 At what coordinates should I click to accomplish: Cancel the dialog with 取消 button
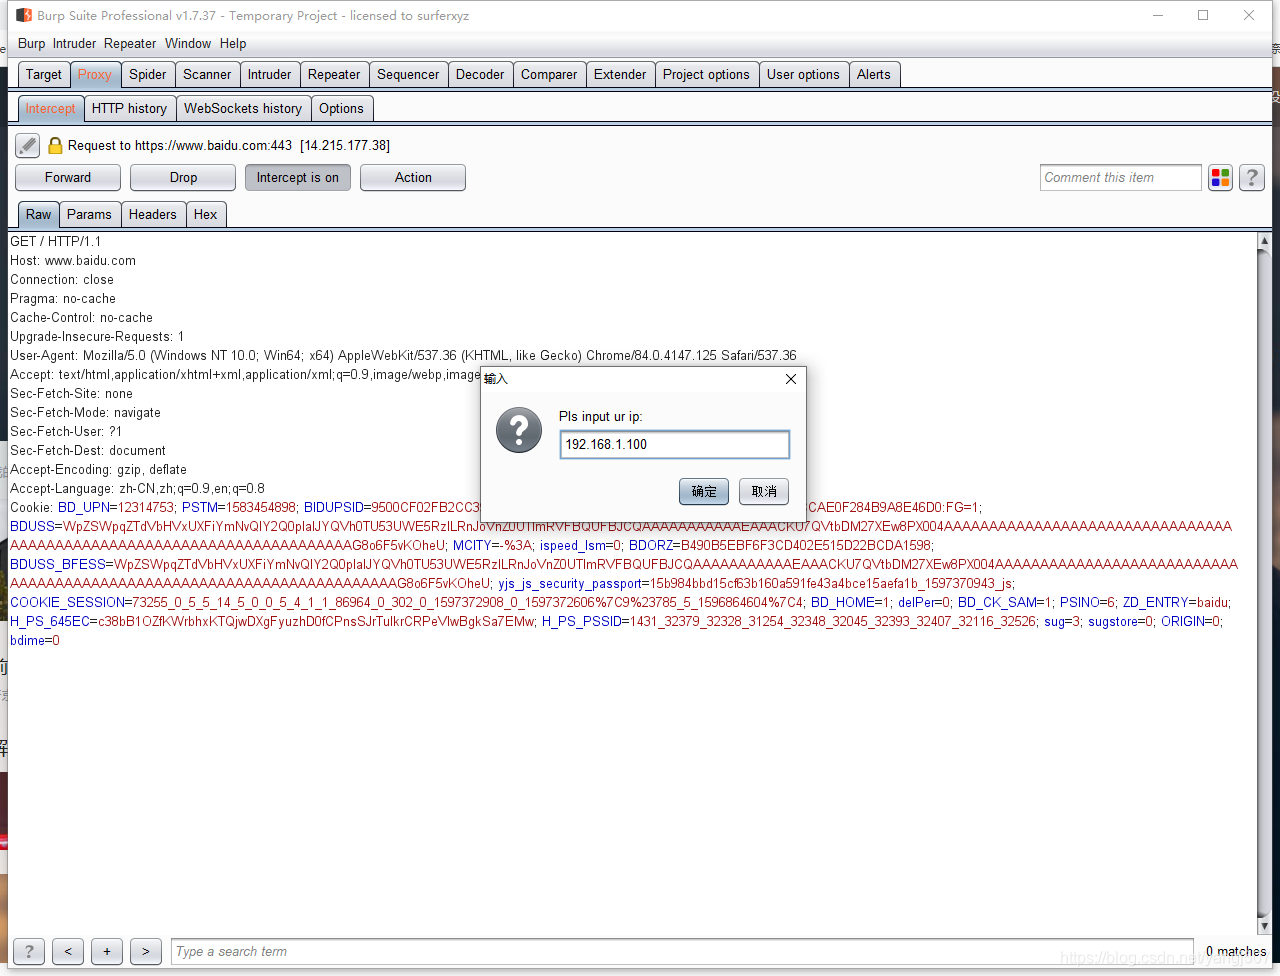click(x=764, y=491)
